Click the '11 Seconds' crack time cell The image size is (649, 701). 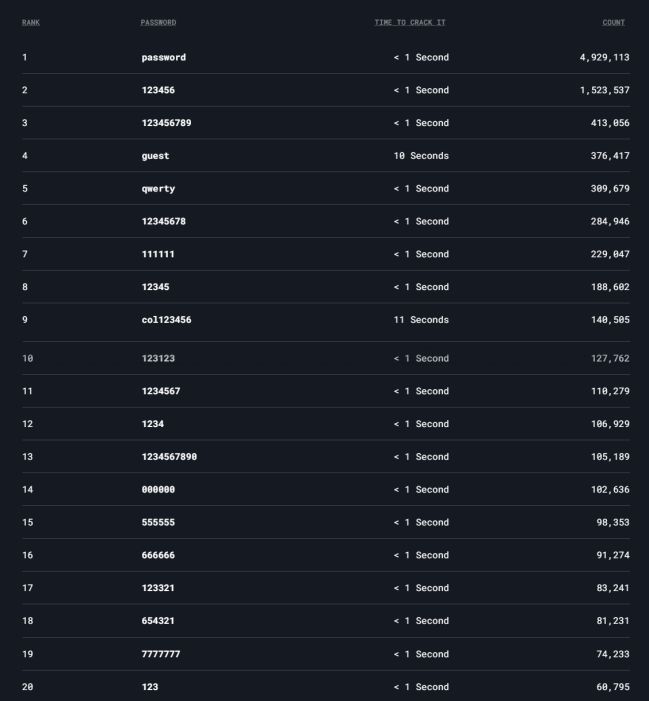point(421,320)
